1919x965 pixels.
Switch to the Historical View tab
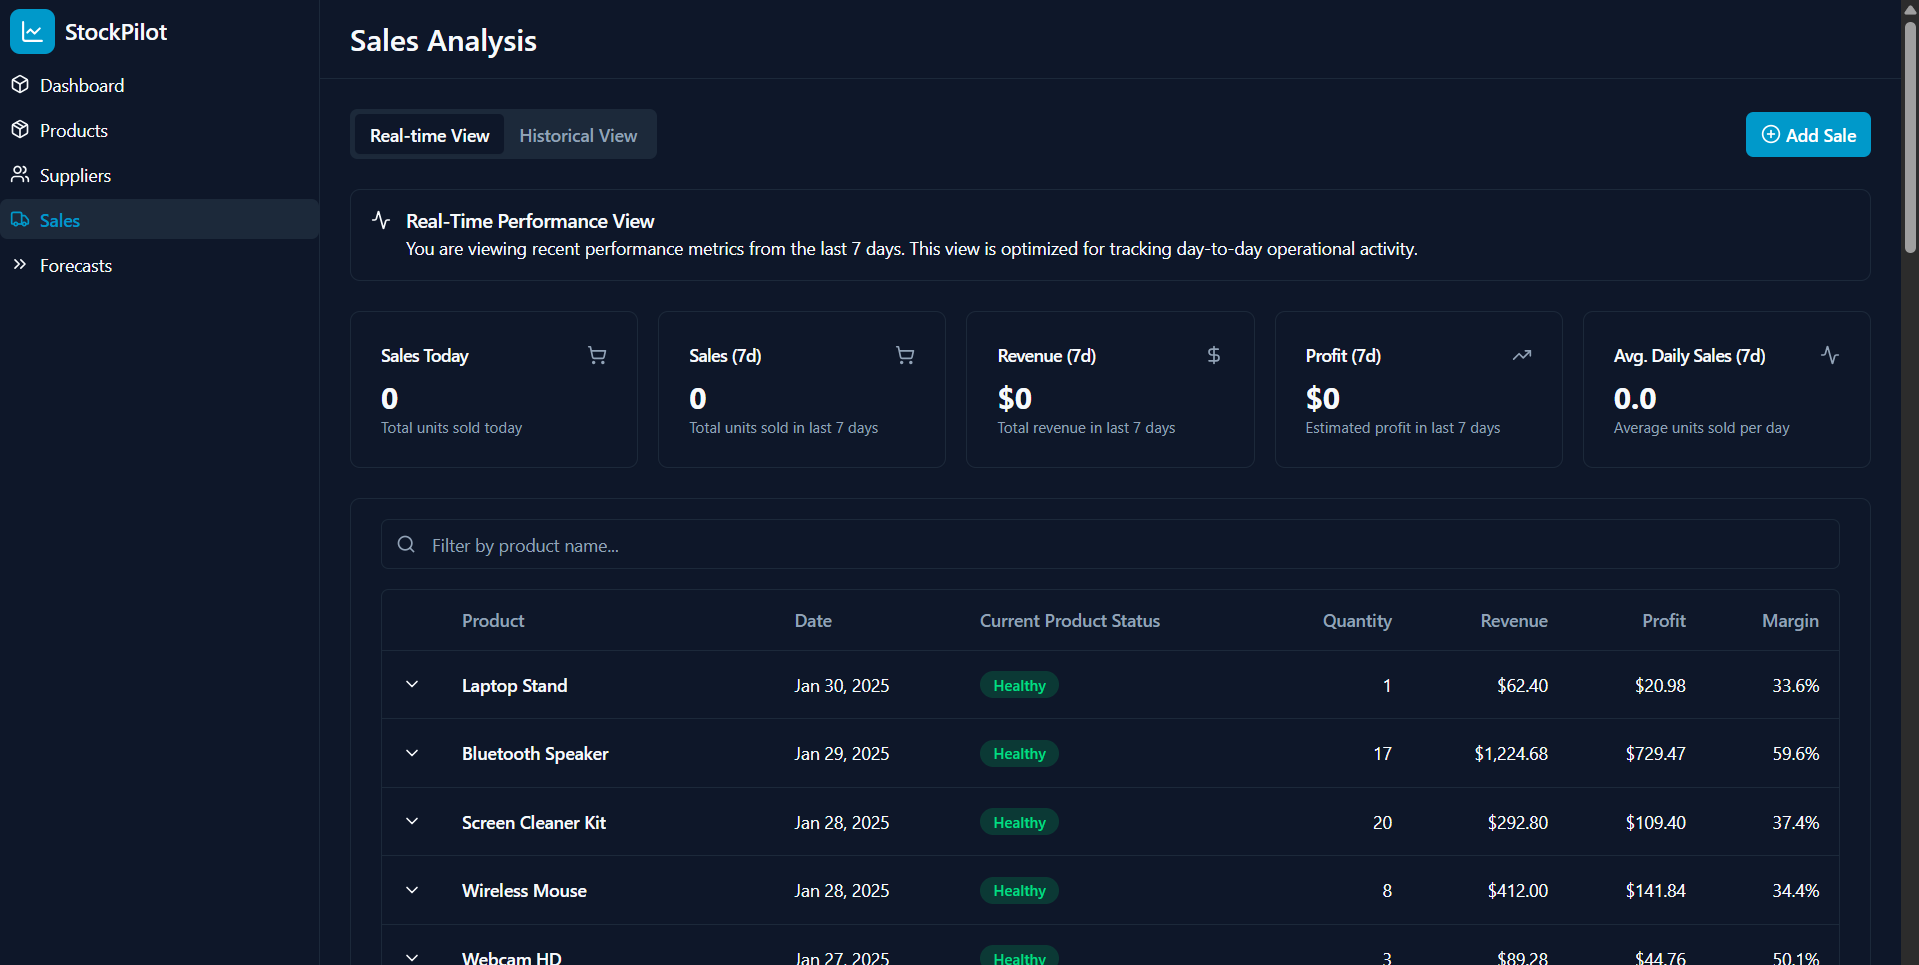578,134
